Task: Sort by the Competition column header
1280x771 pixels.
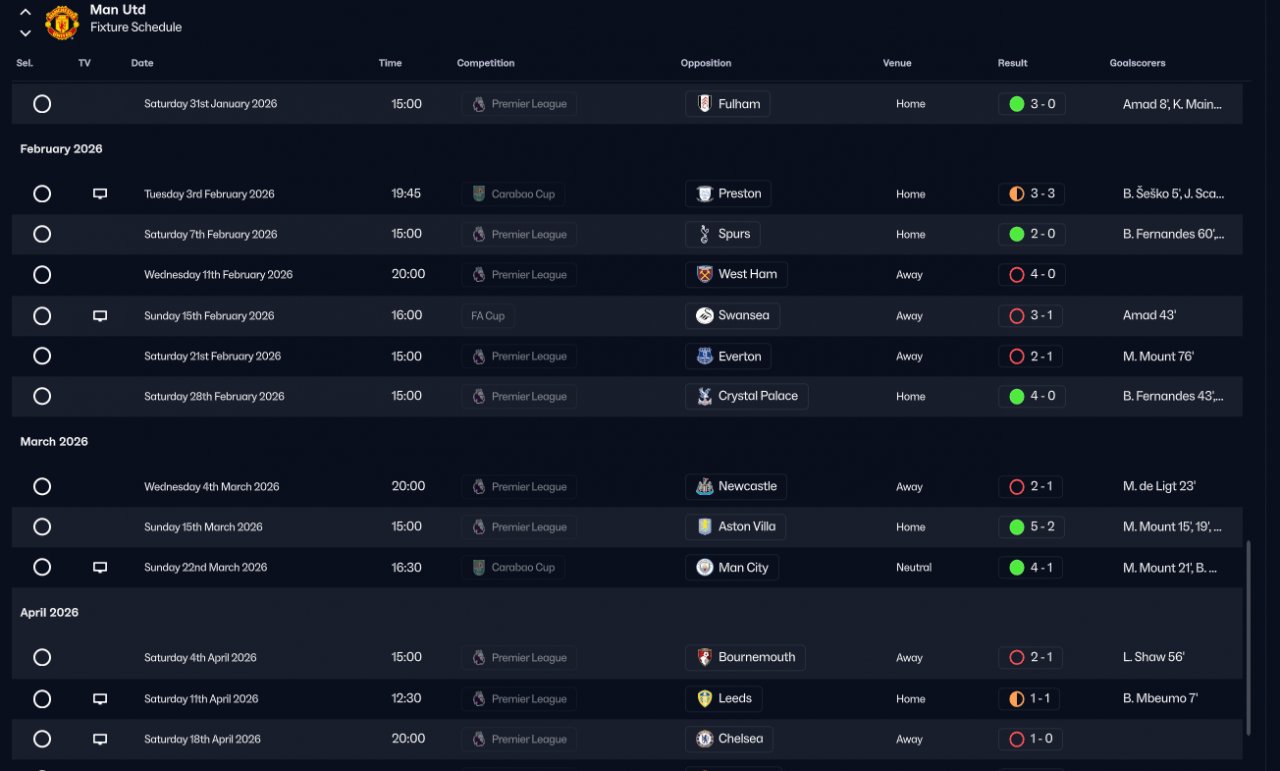Action: click(x=486, y=63)
